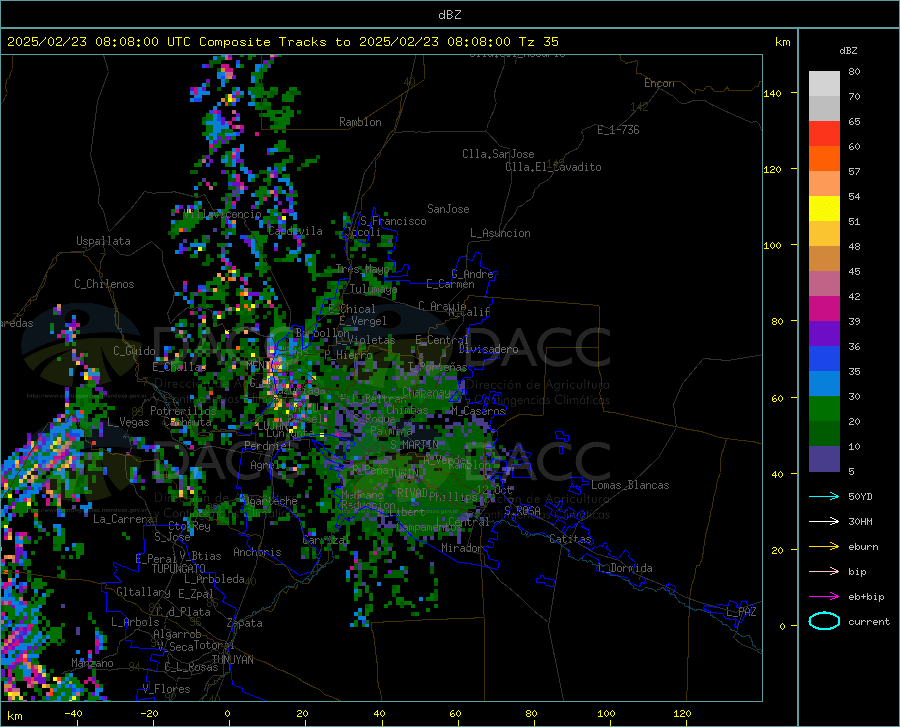This screenshot has width=900, height=727.
Task: Select the yellow 51 dBZ color swatch
Action: (824, 209)
